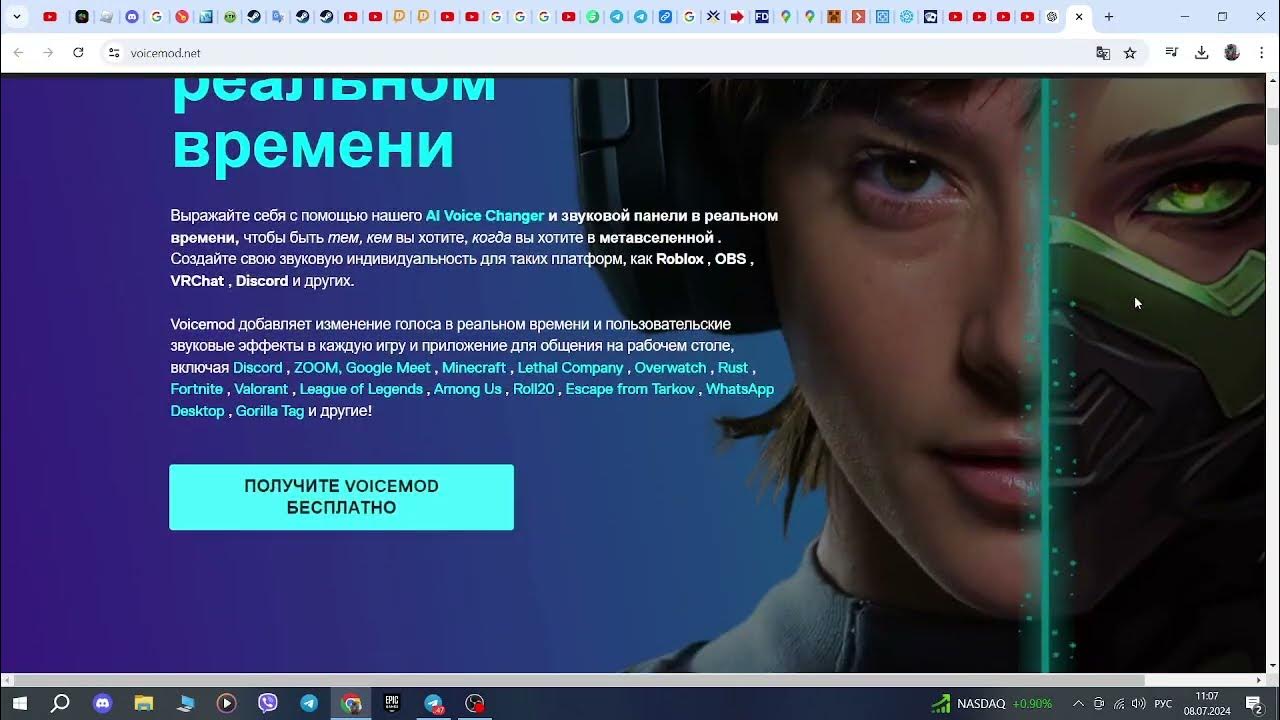Switch to the FD browser tab
The height and width of the screenshot is (720, 1280).
[762, 17]
